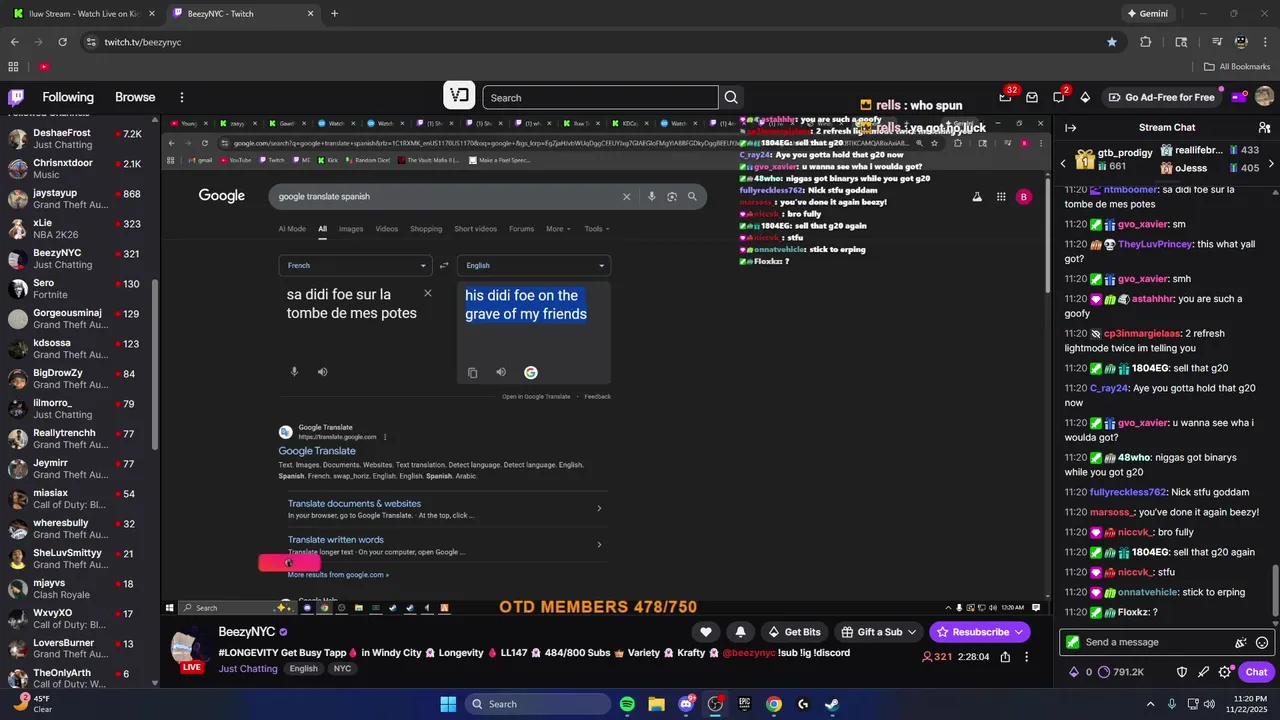The height and width of the screenshot is (720, 1280).
Task: Open the Resubscribe dropdown
Action: coord(980,632)
